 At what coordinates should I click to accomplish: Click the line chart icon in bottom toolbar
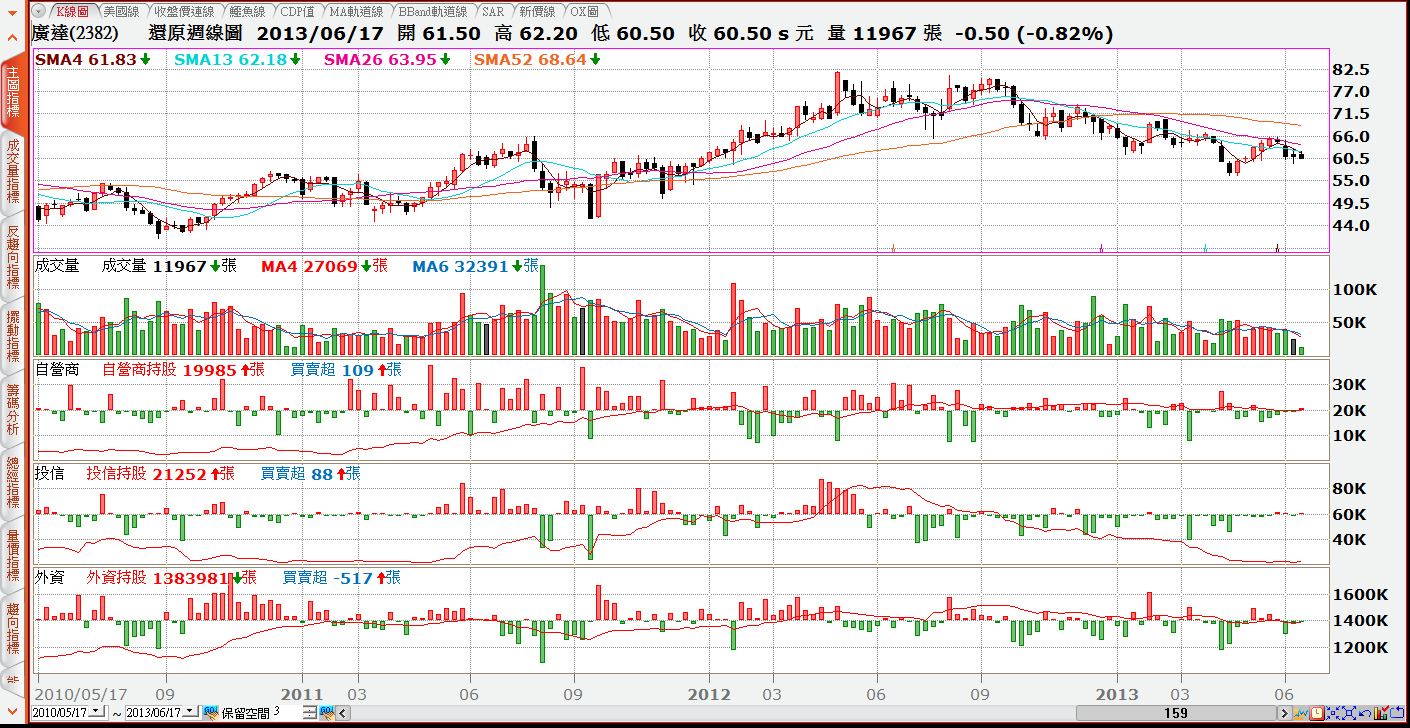point(1301,712)
